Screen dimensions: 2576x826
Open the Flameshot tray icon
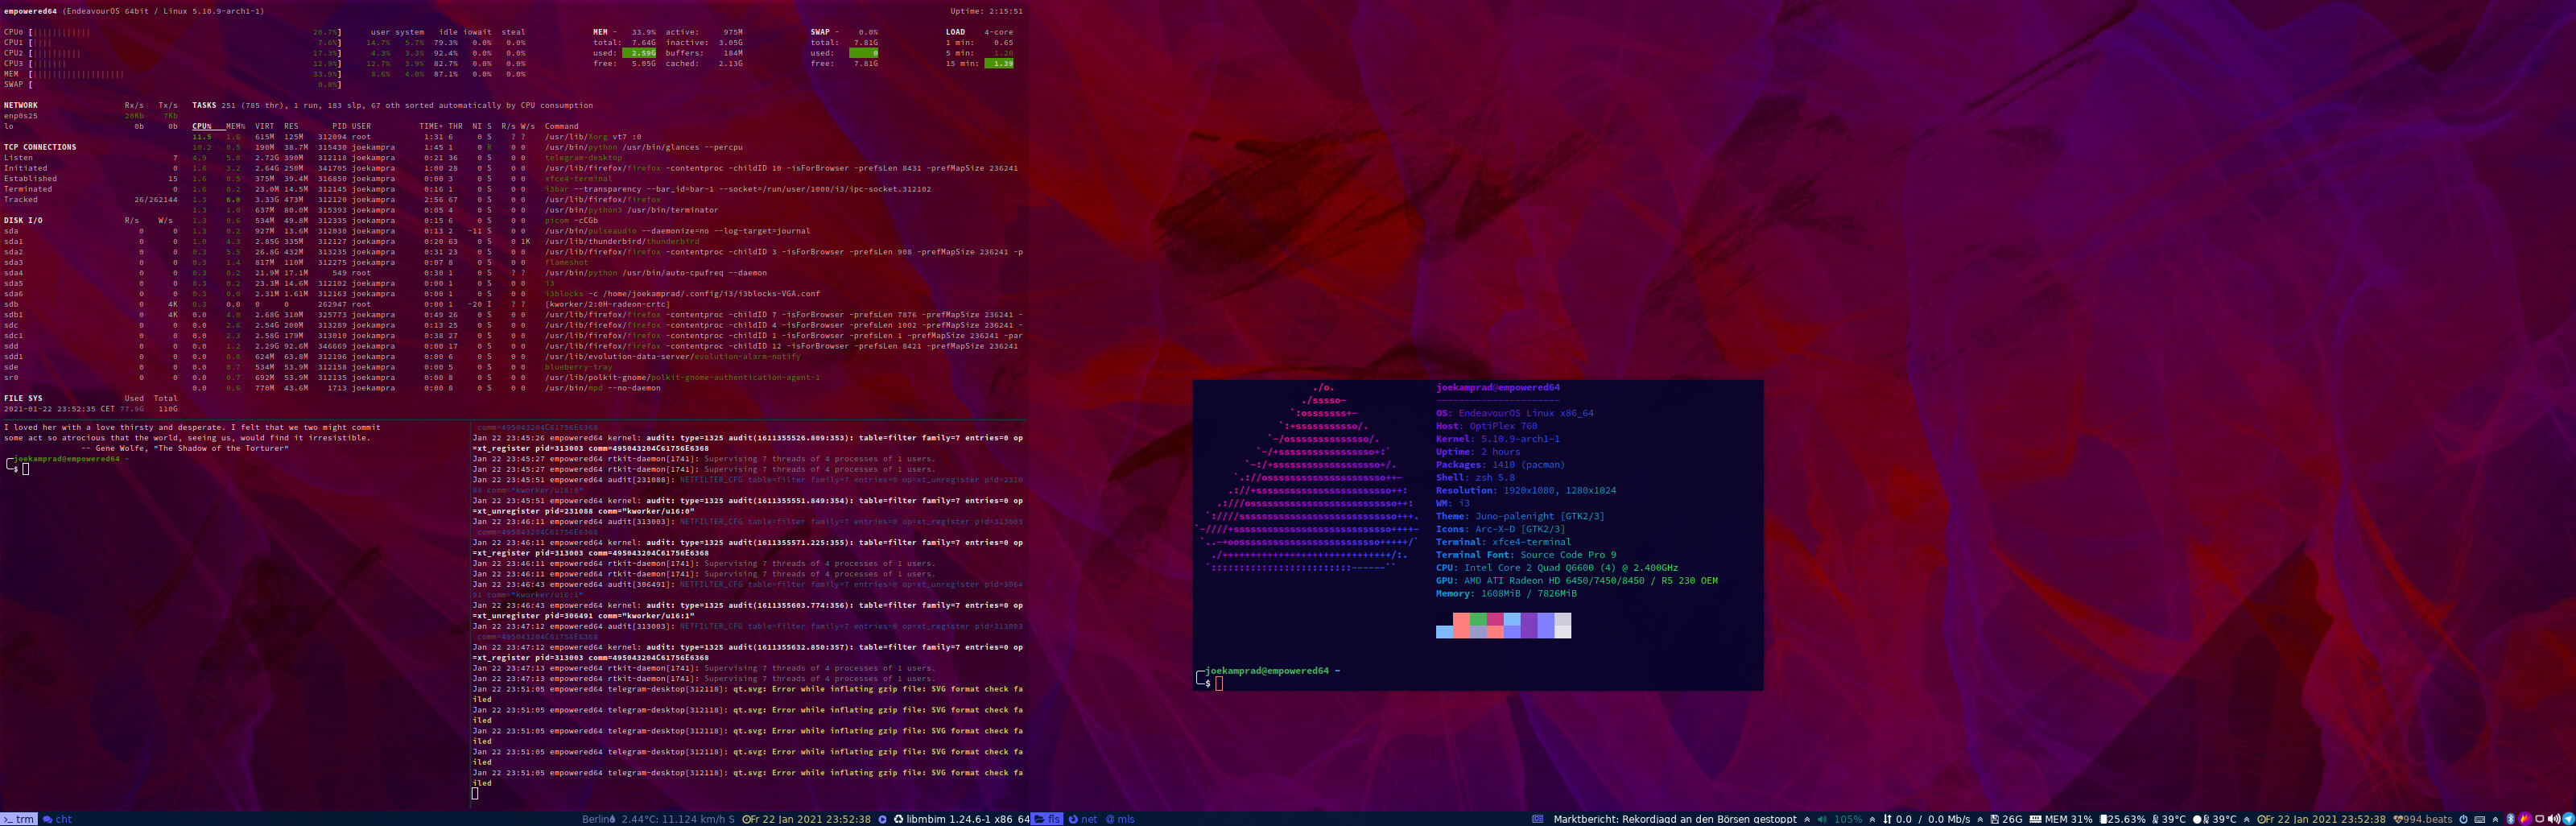point(2526,819)
